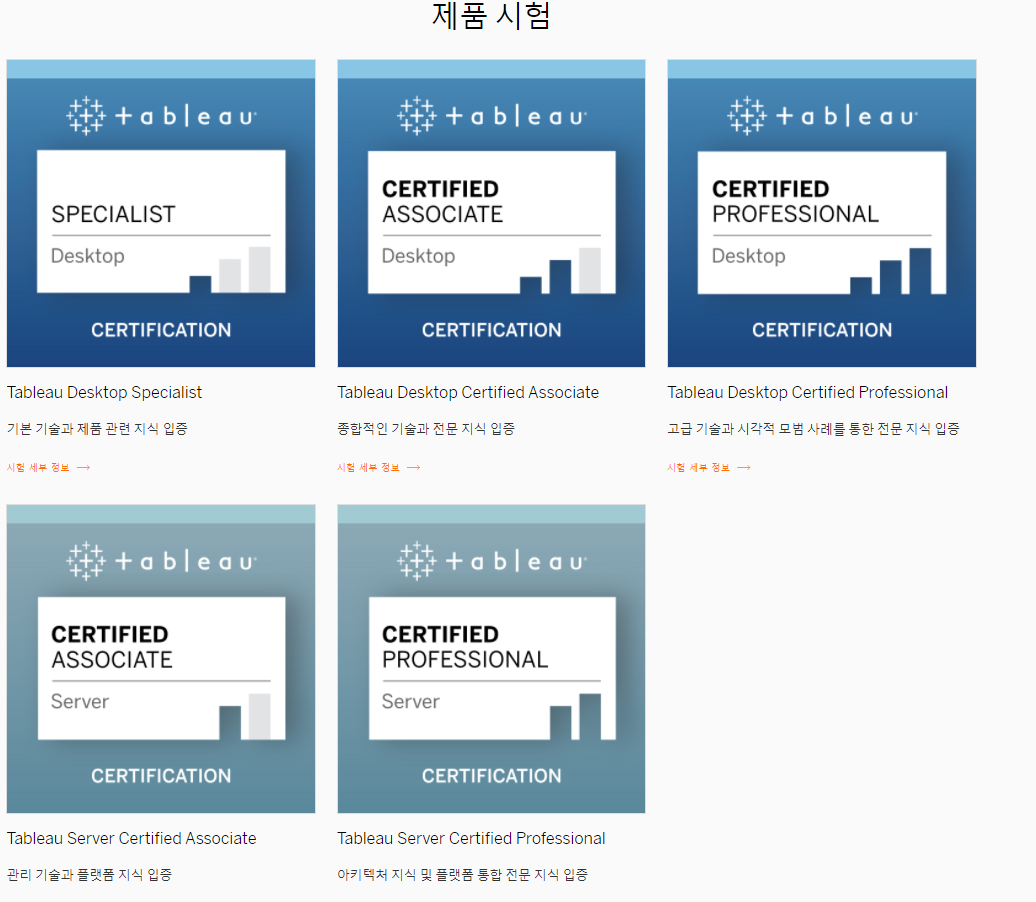
Task: Click the Tableau Desktop Certified Professional title
Action: click(x=807, y=393)
